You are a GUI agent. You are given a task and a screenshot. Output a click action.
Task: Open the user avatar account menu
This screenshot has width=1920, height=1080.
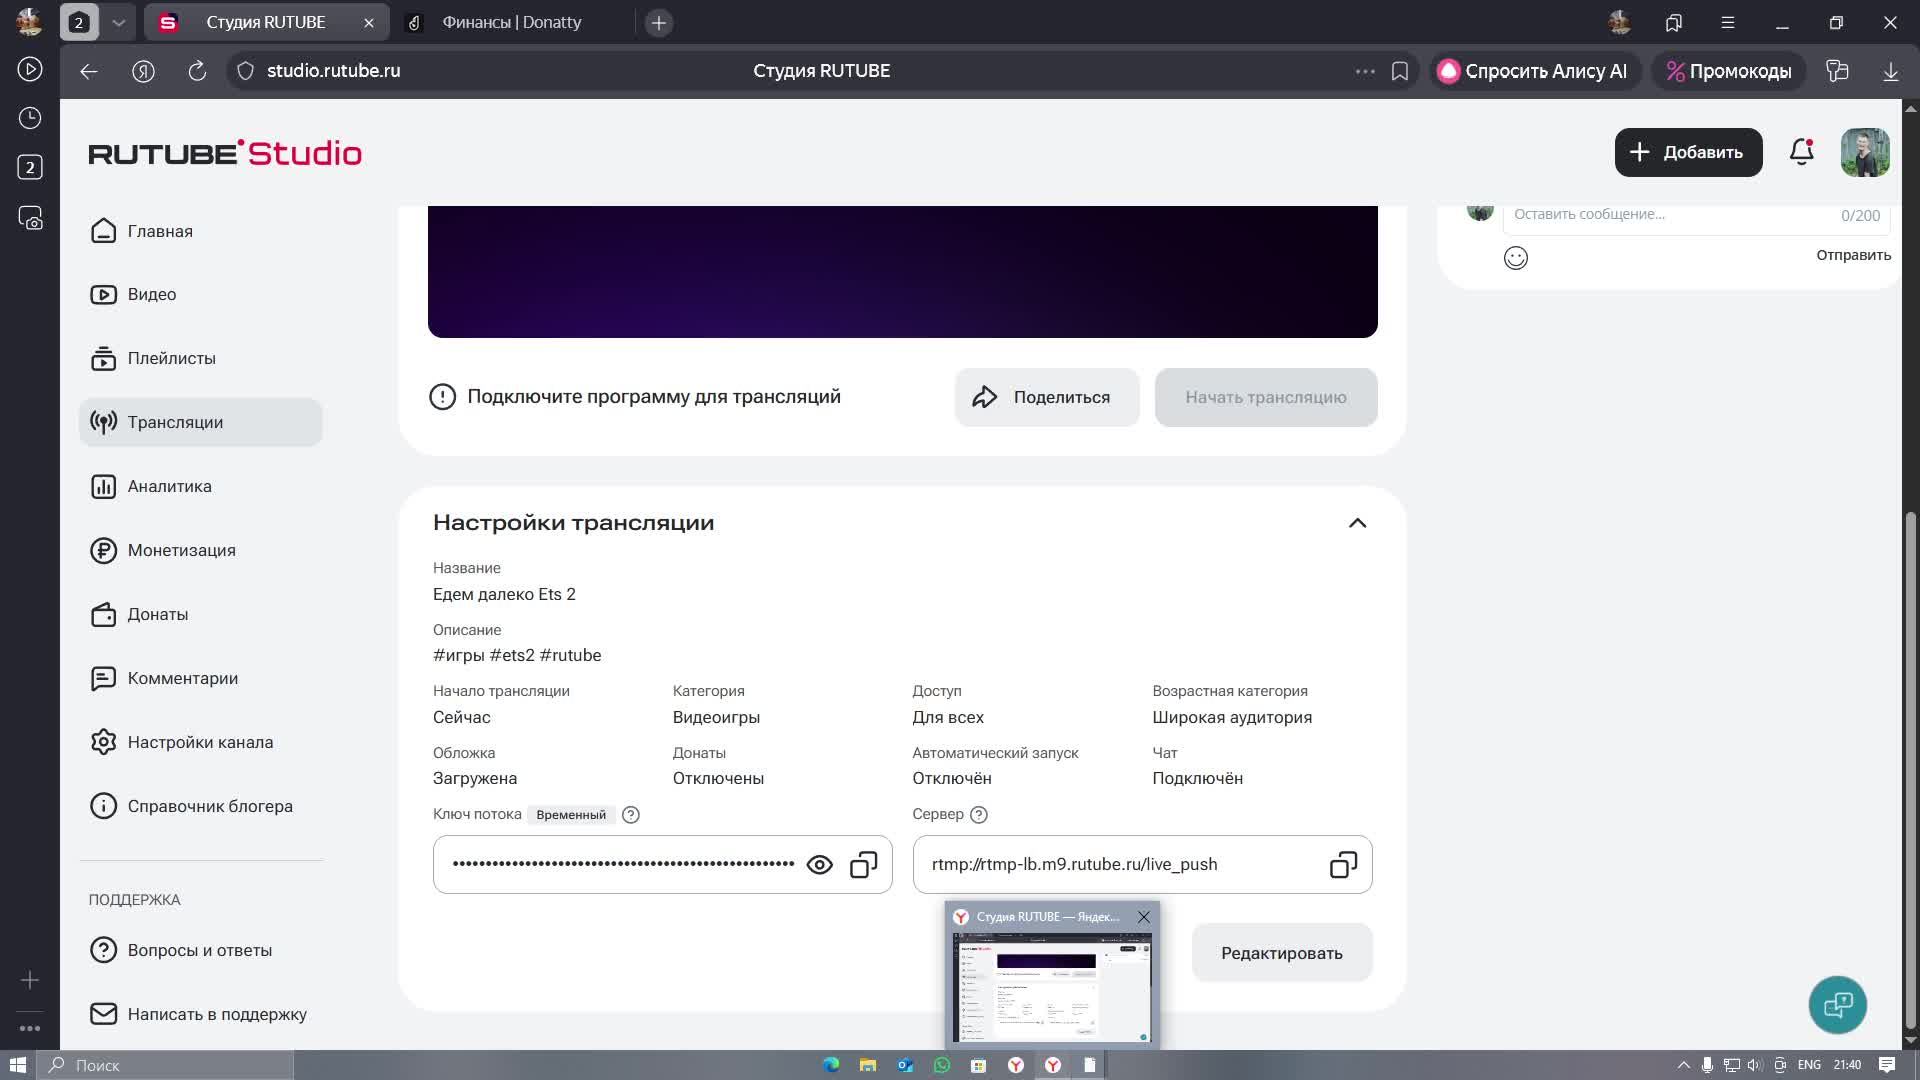pos(1864,152)
